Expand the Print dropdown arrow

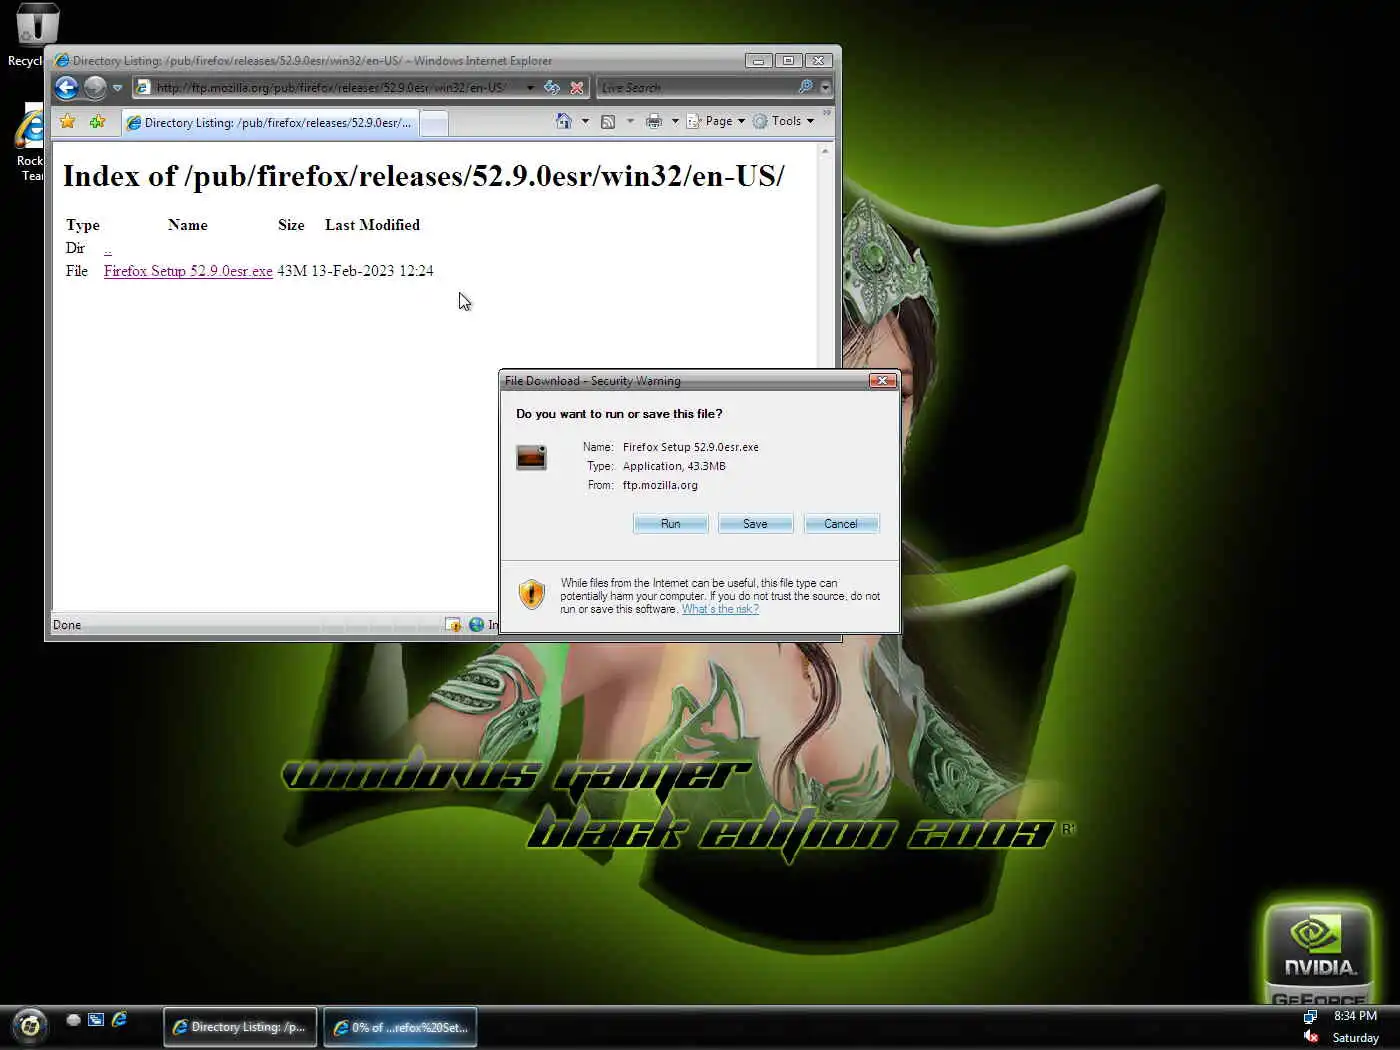[675, 121]
